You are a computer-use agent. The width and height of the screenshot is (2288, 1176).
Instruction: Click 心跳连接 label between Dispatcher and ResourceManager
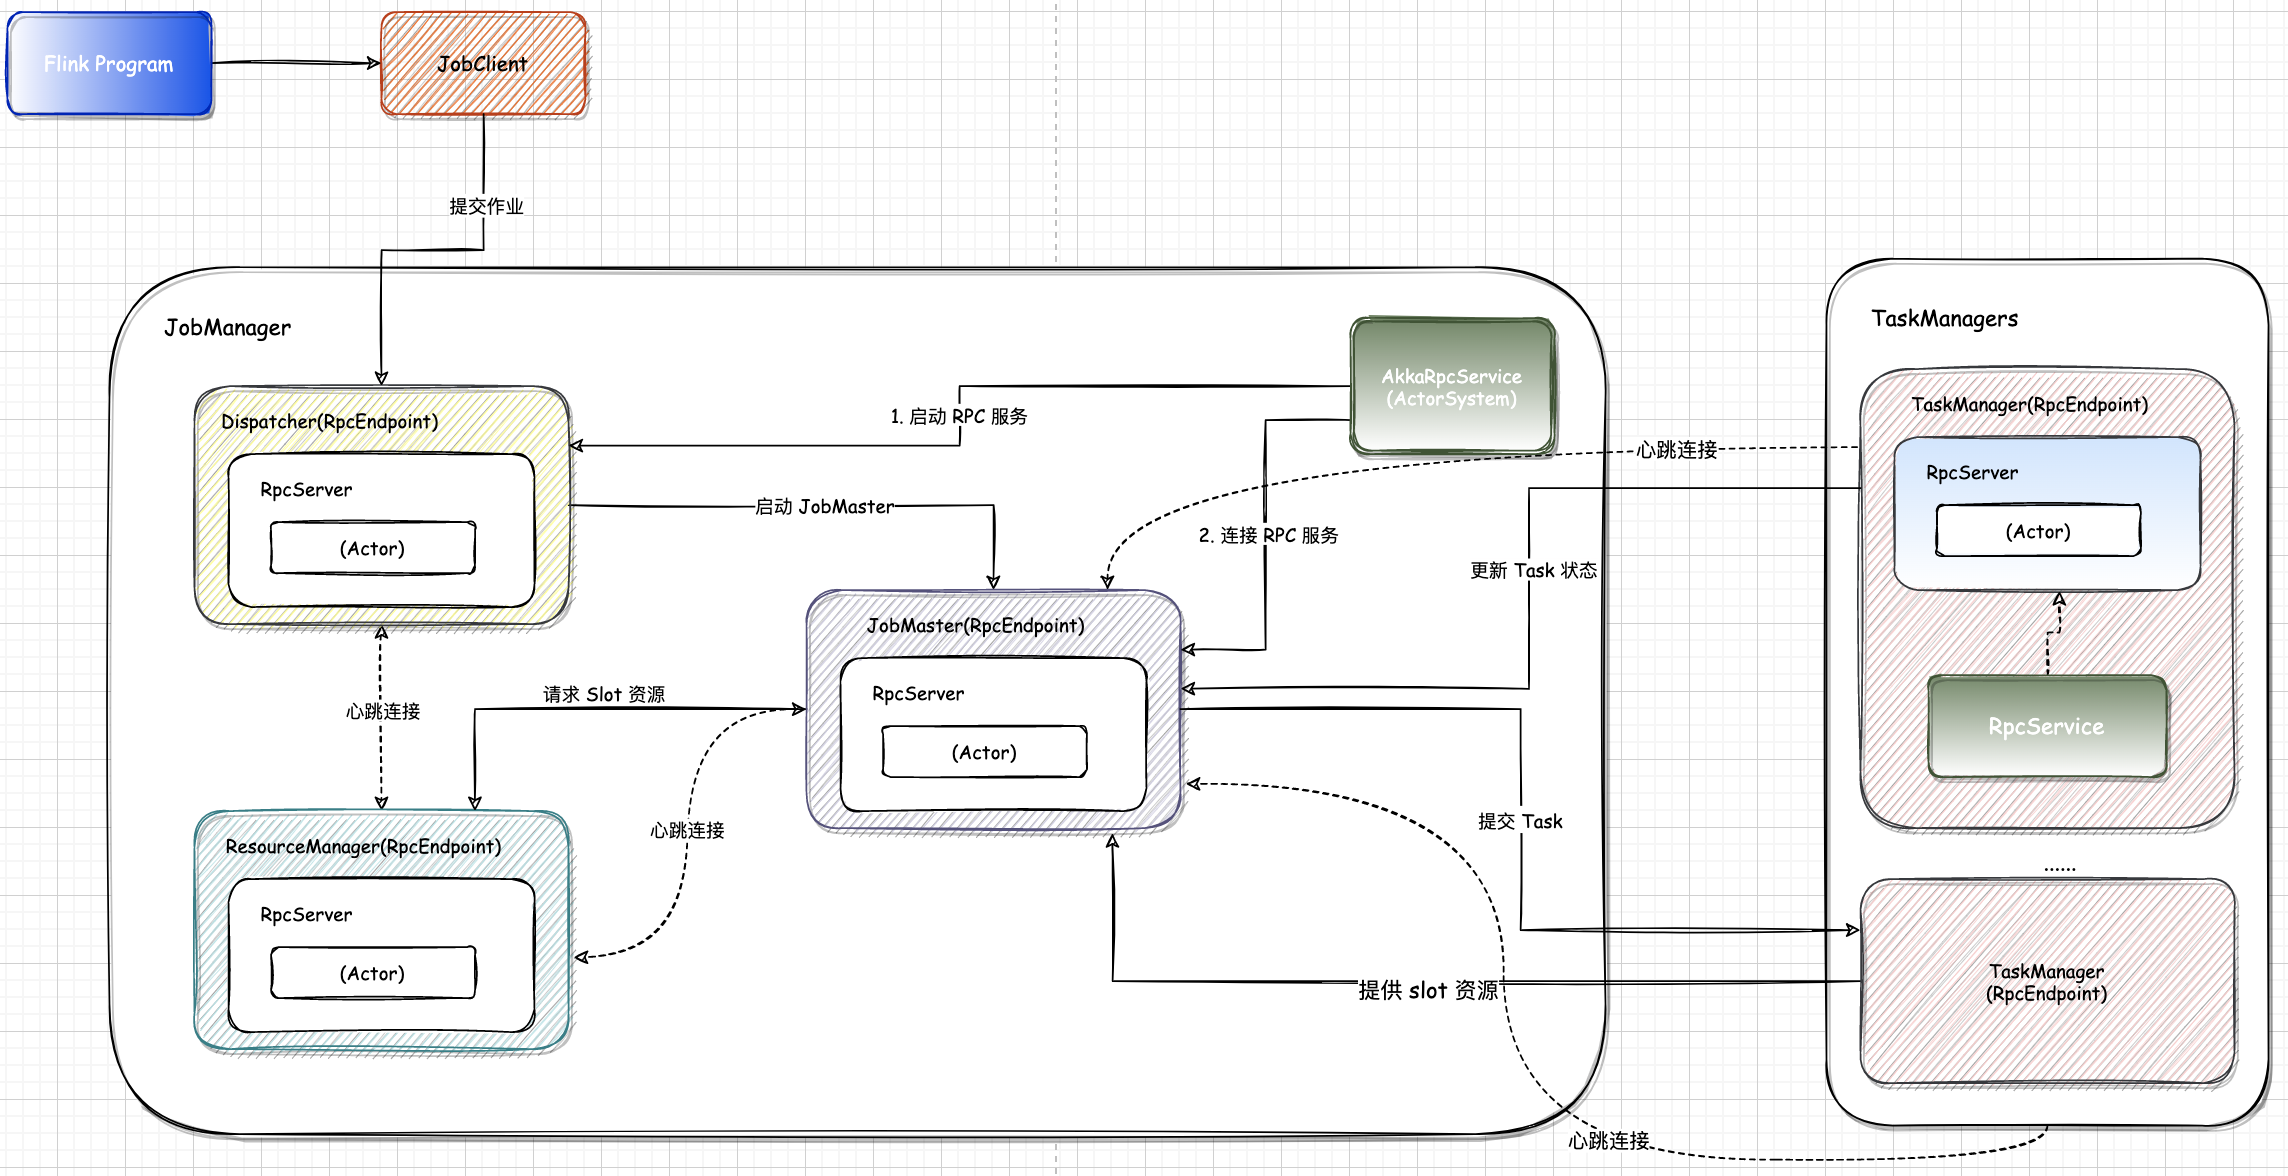click(x=383, y=711)
